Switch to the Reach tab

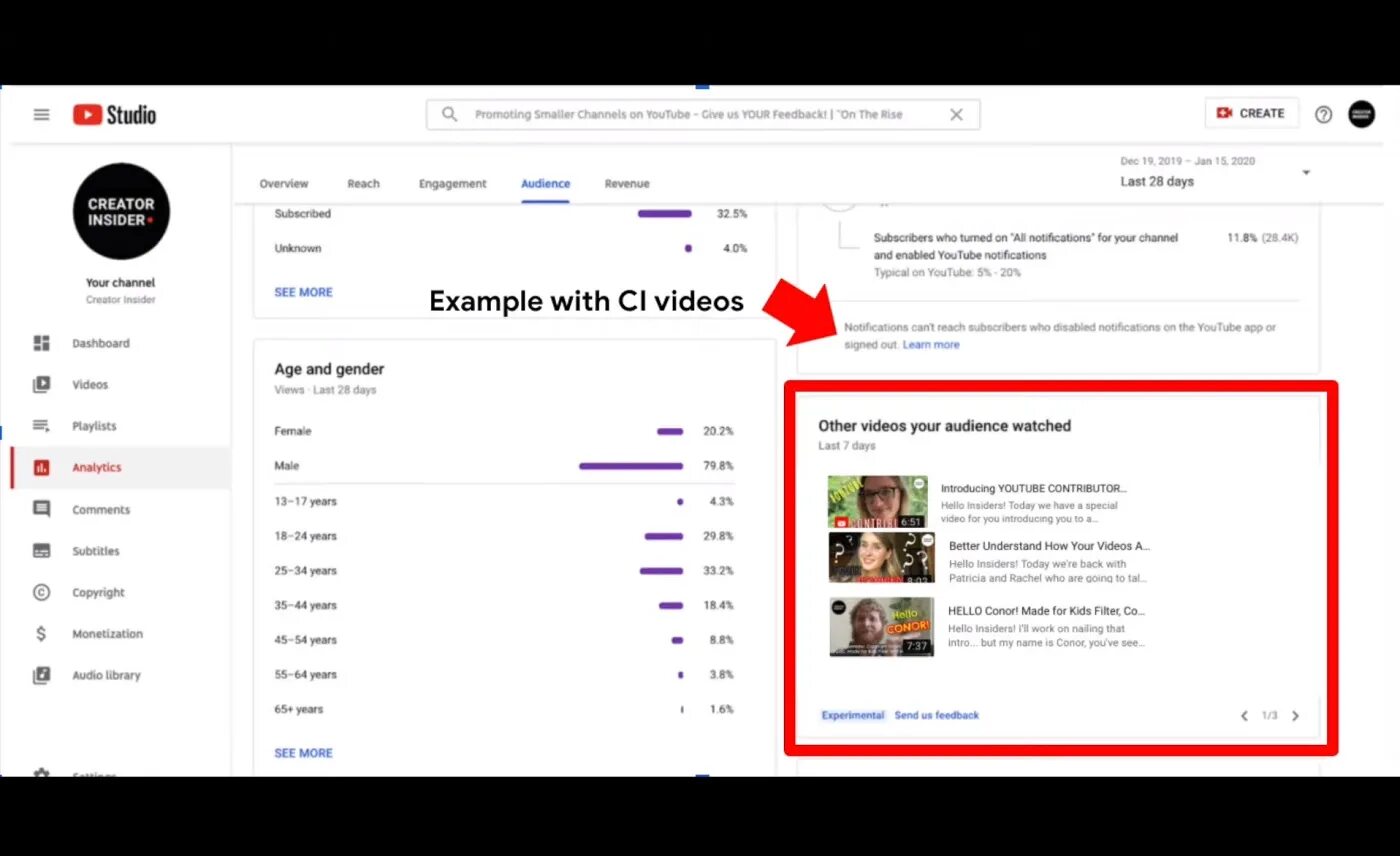pyautogui.click(x=363, y=184)
